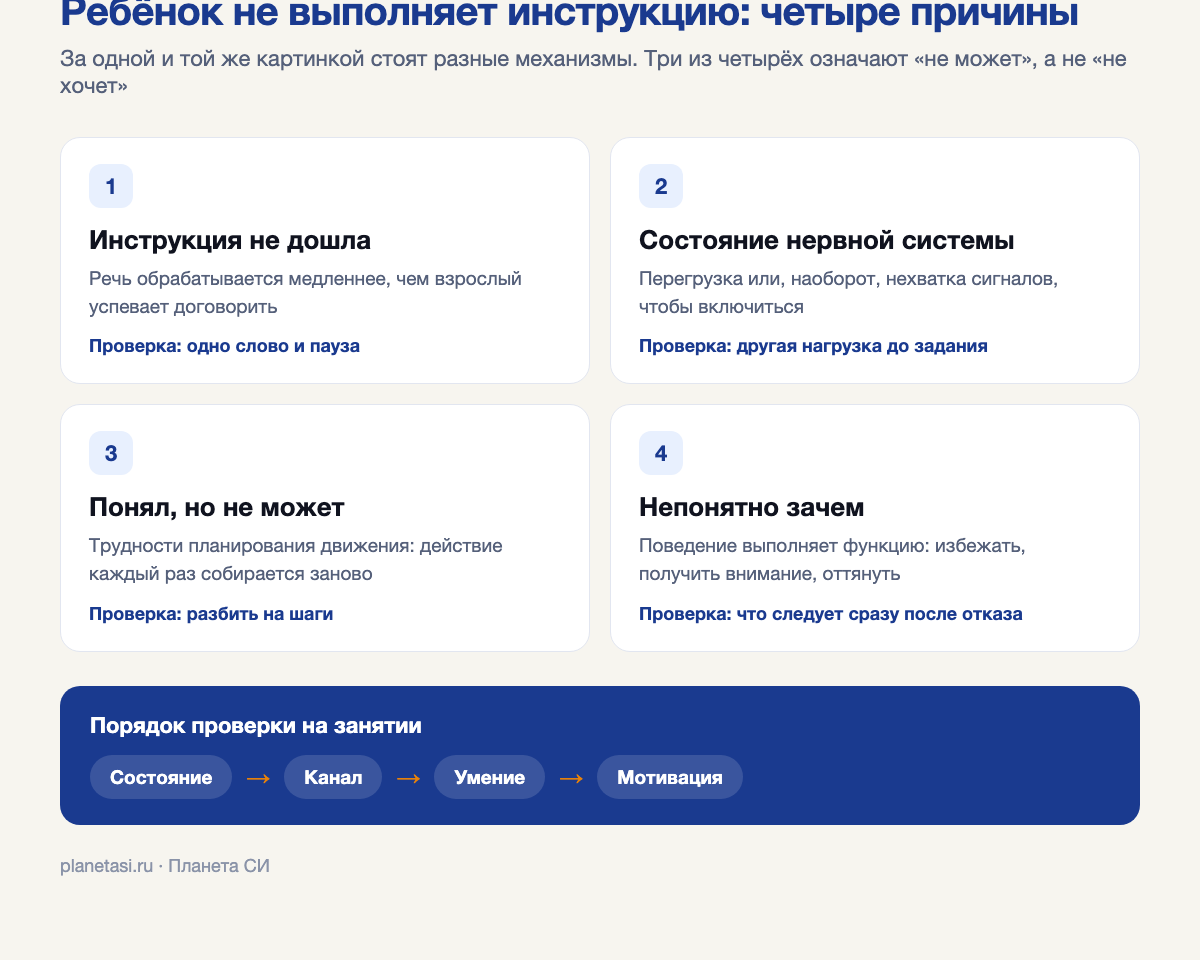This screenshot has height=960, width=1200.
Task: Click "Проверка: разбить на шаги"
Action: point(211,614)
